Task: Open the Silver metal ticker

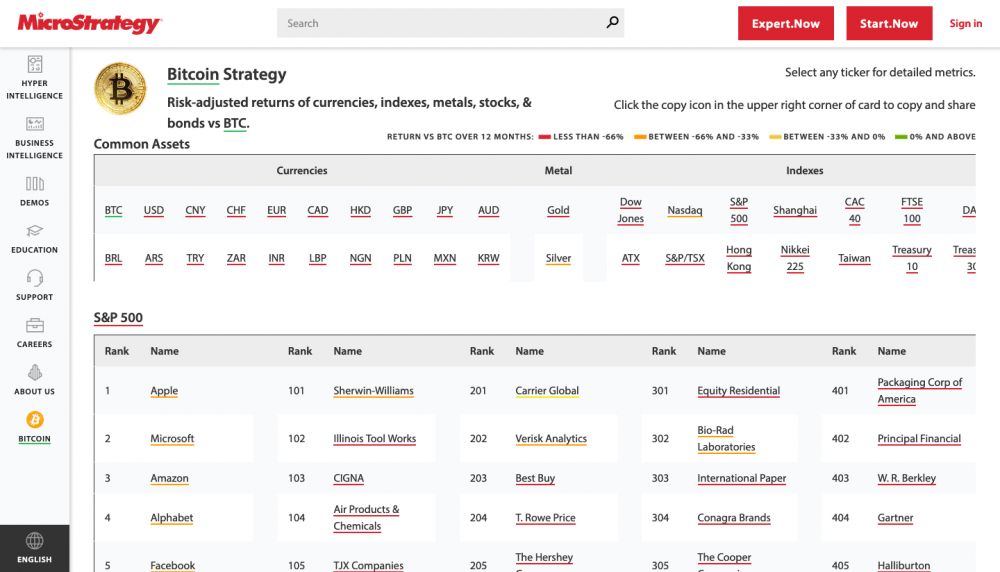Action: (558, 258)
